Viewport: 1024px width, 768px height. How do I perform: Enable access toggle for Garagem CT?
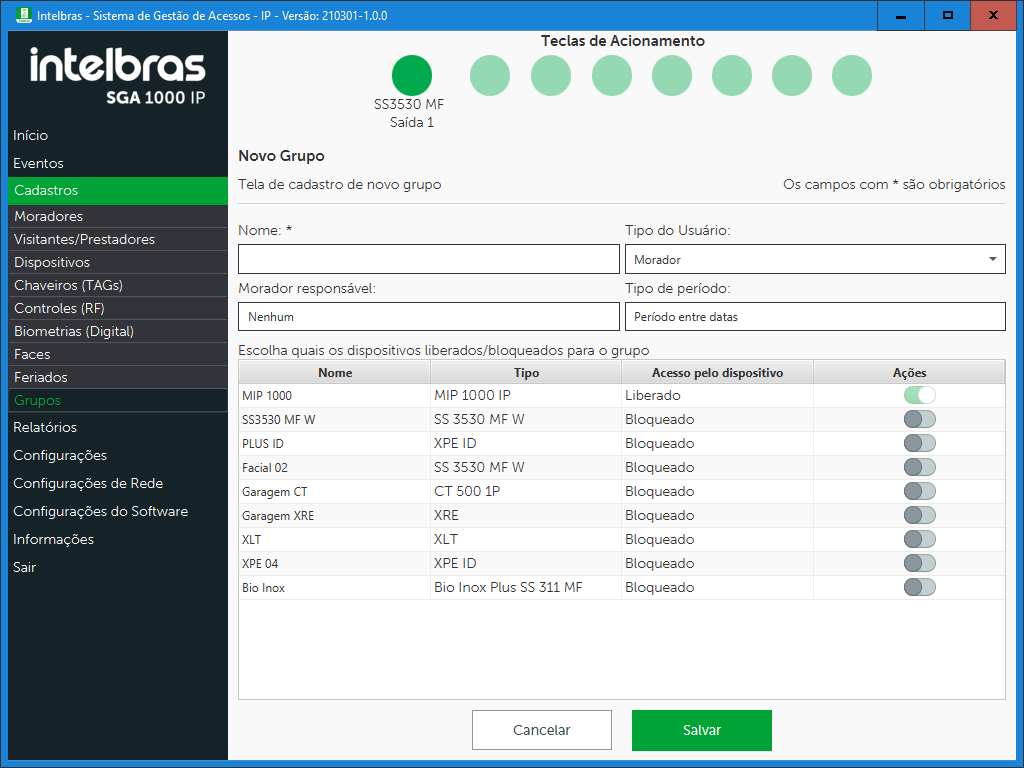coord(919,491)
